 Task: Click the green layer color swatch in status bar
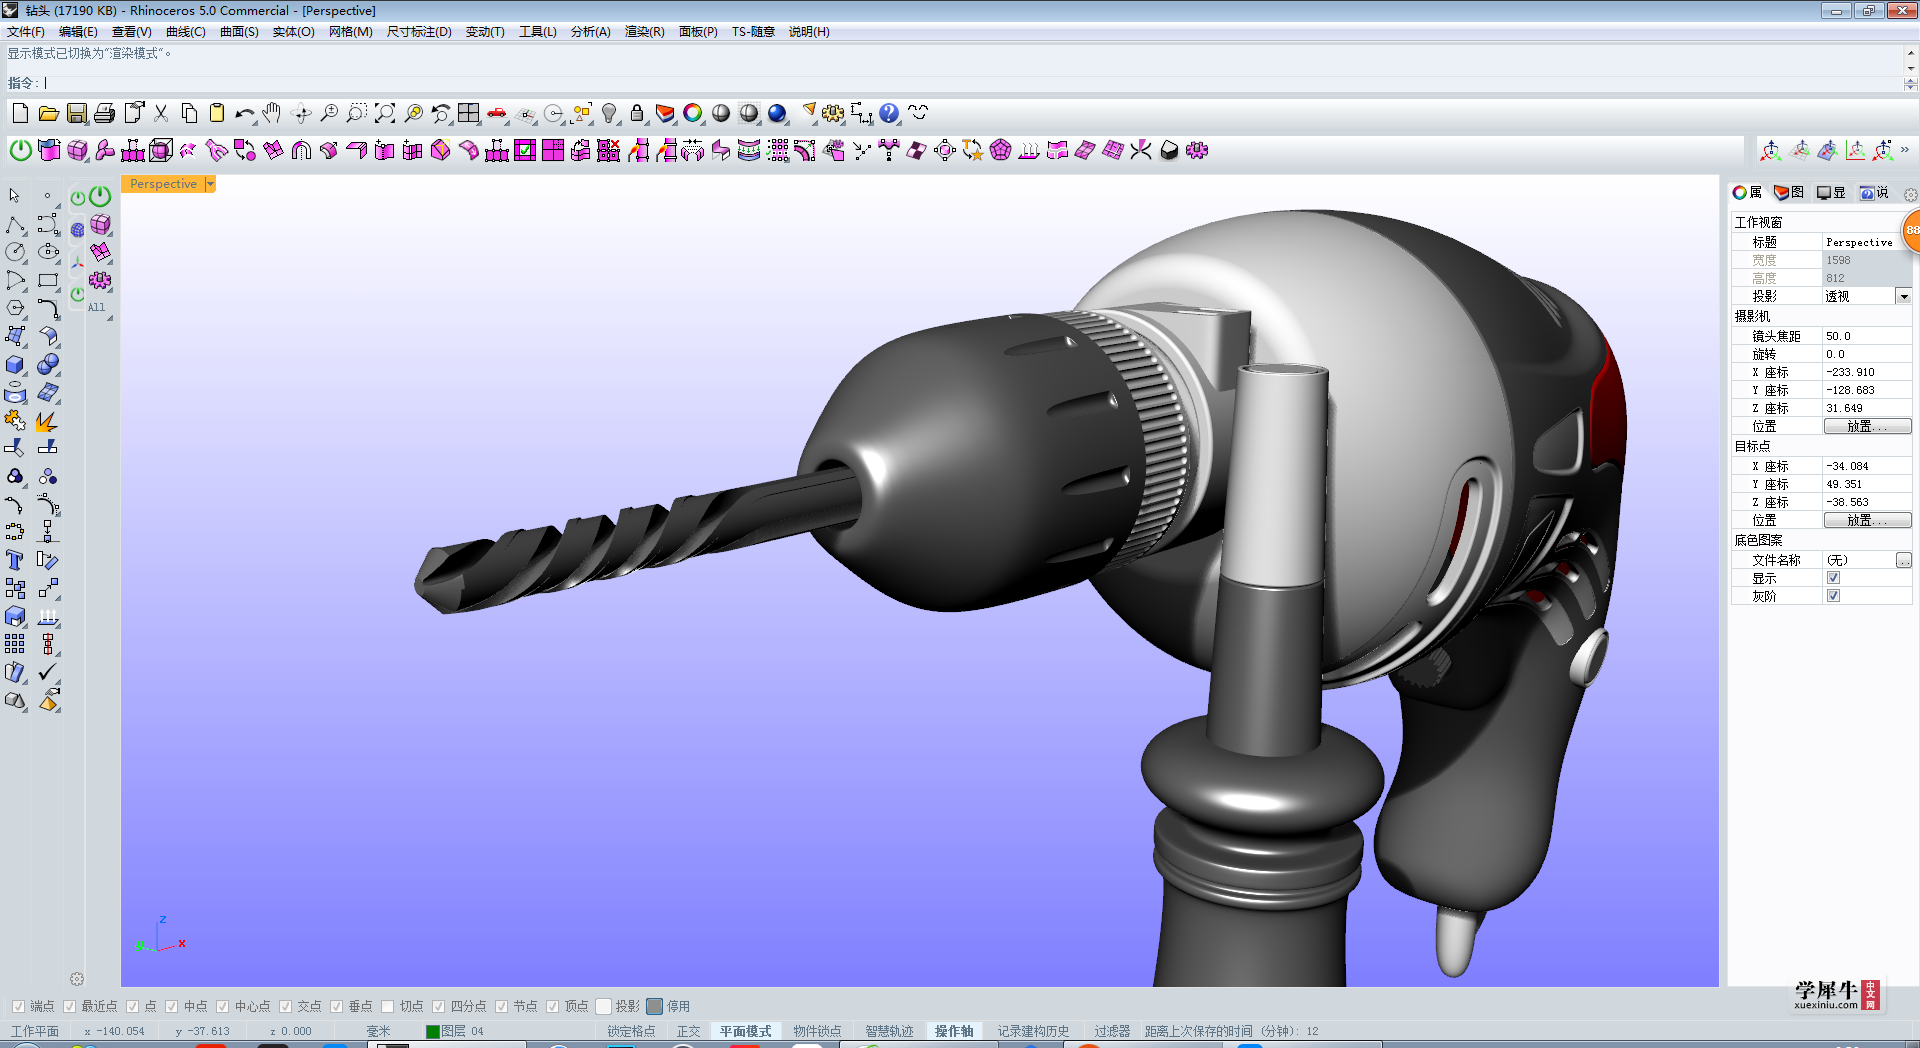(433, 1031)
